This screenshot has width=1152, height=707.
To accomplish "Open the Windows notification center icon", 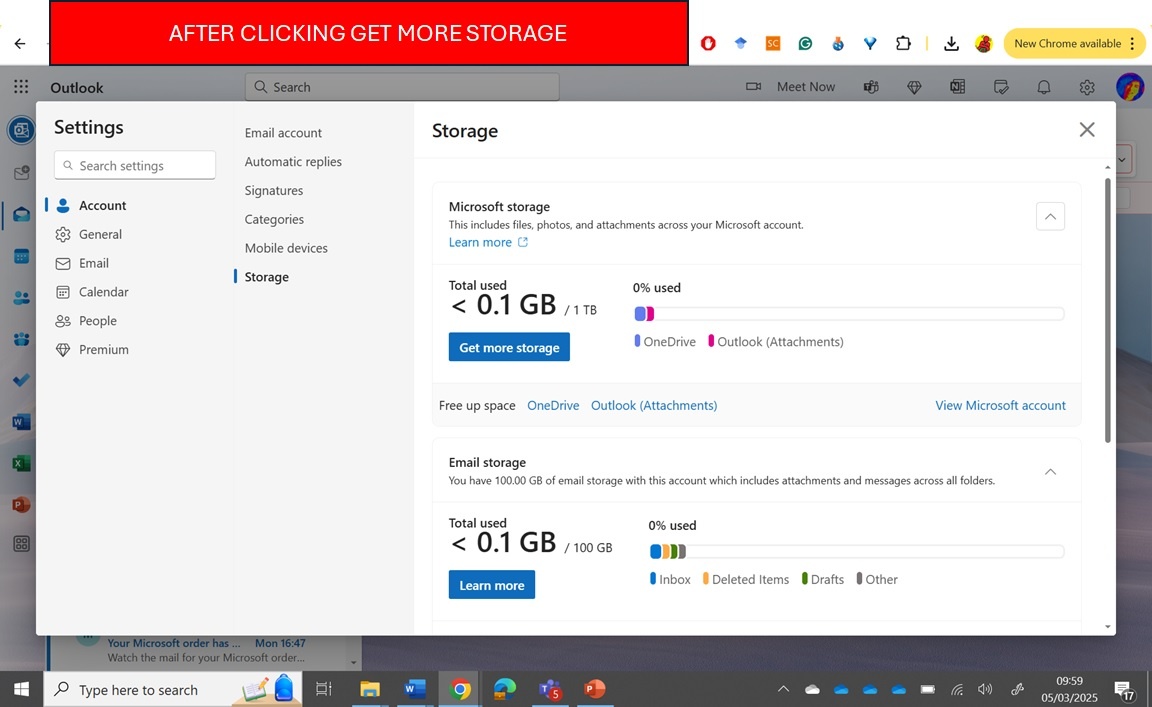I will pos(1124,689).
